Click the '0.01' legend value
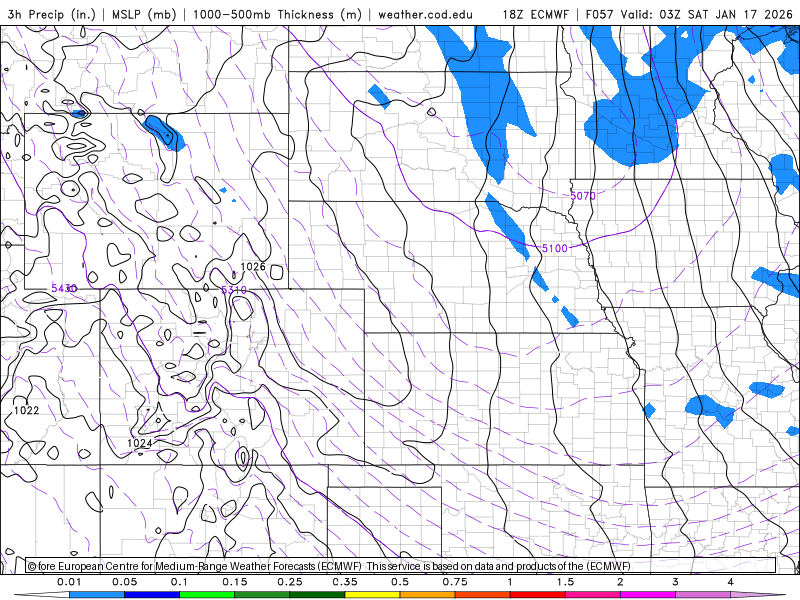This screenshot has height=600, width=800. click(69, 582)
